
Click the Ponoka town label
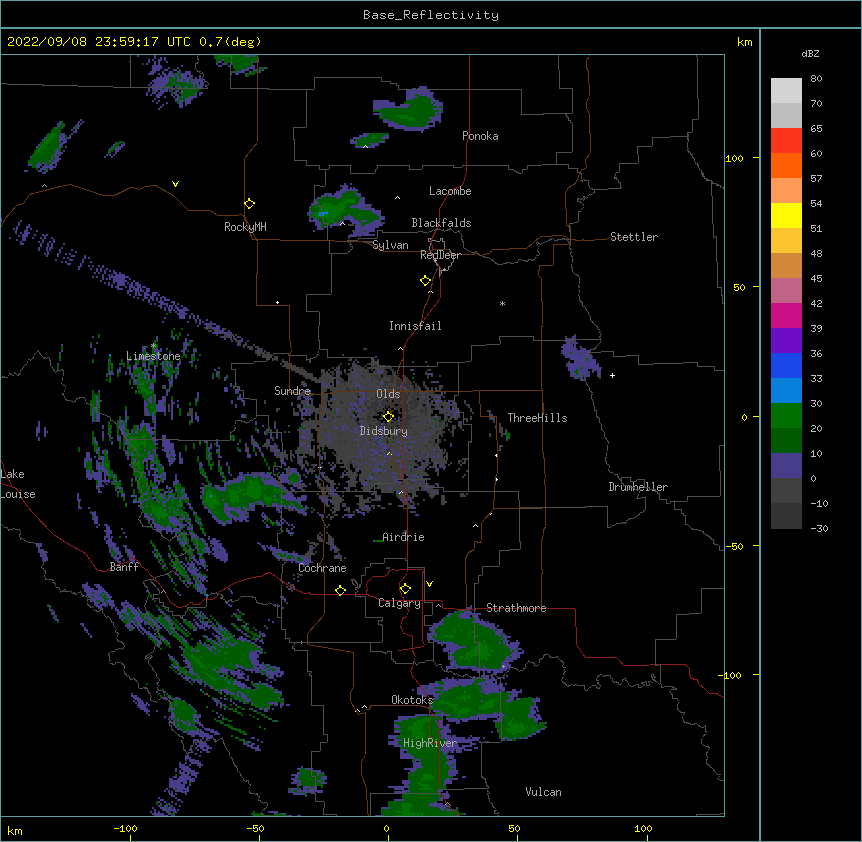[x=480, y=136]
